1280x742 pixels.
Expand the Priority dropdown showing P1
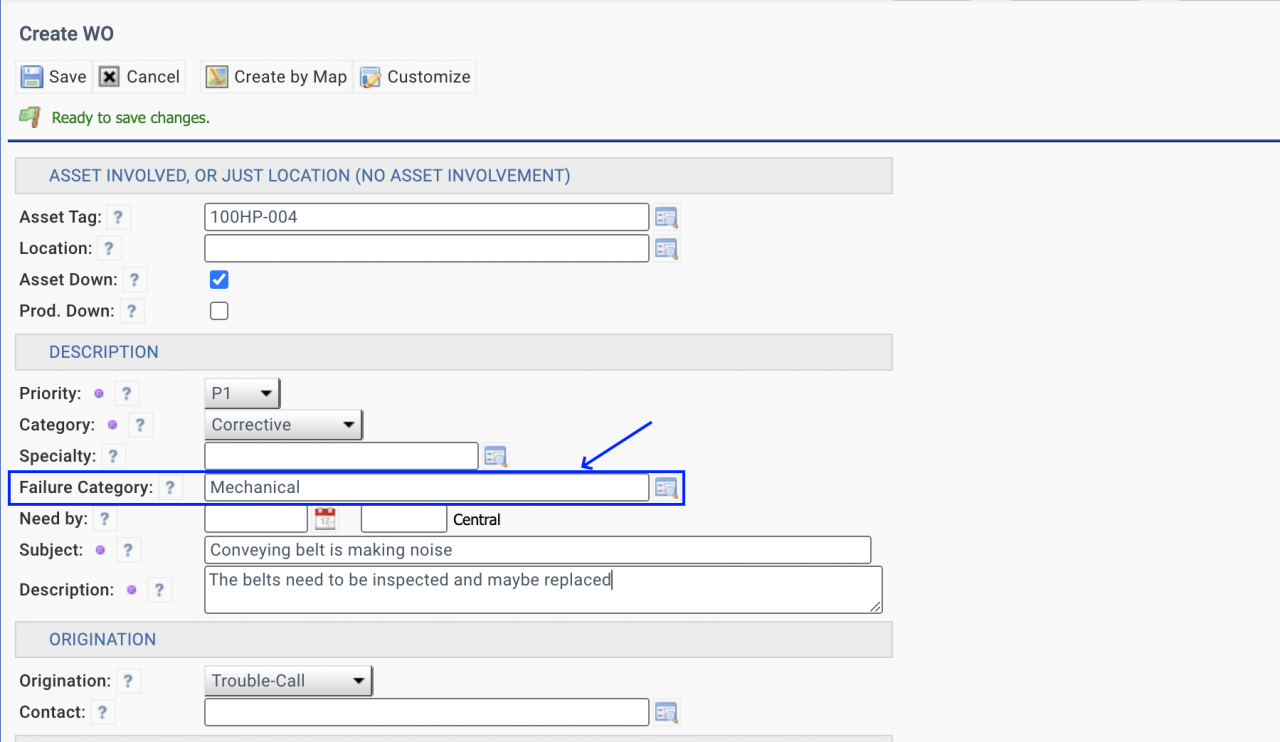(x=242, y=394)
